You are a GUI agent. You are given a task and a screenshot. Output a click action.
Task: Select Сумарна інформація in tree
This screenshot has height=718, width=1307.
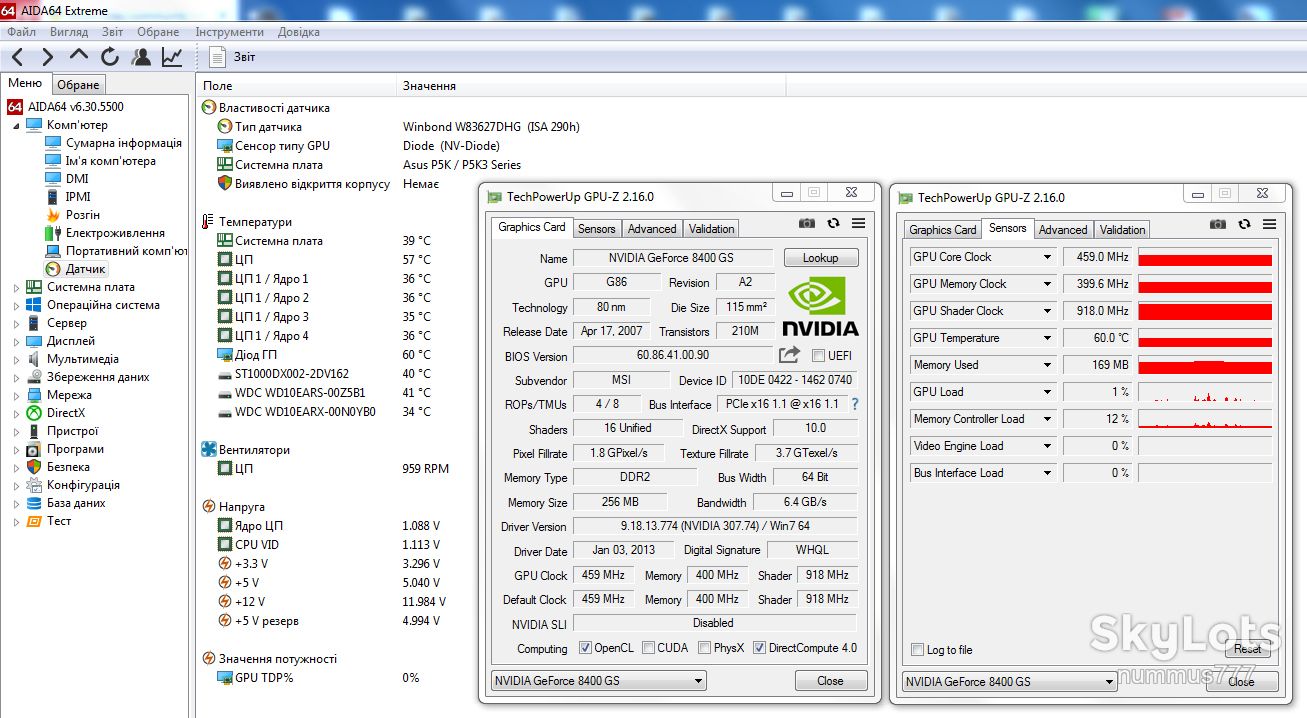[123, 143]
